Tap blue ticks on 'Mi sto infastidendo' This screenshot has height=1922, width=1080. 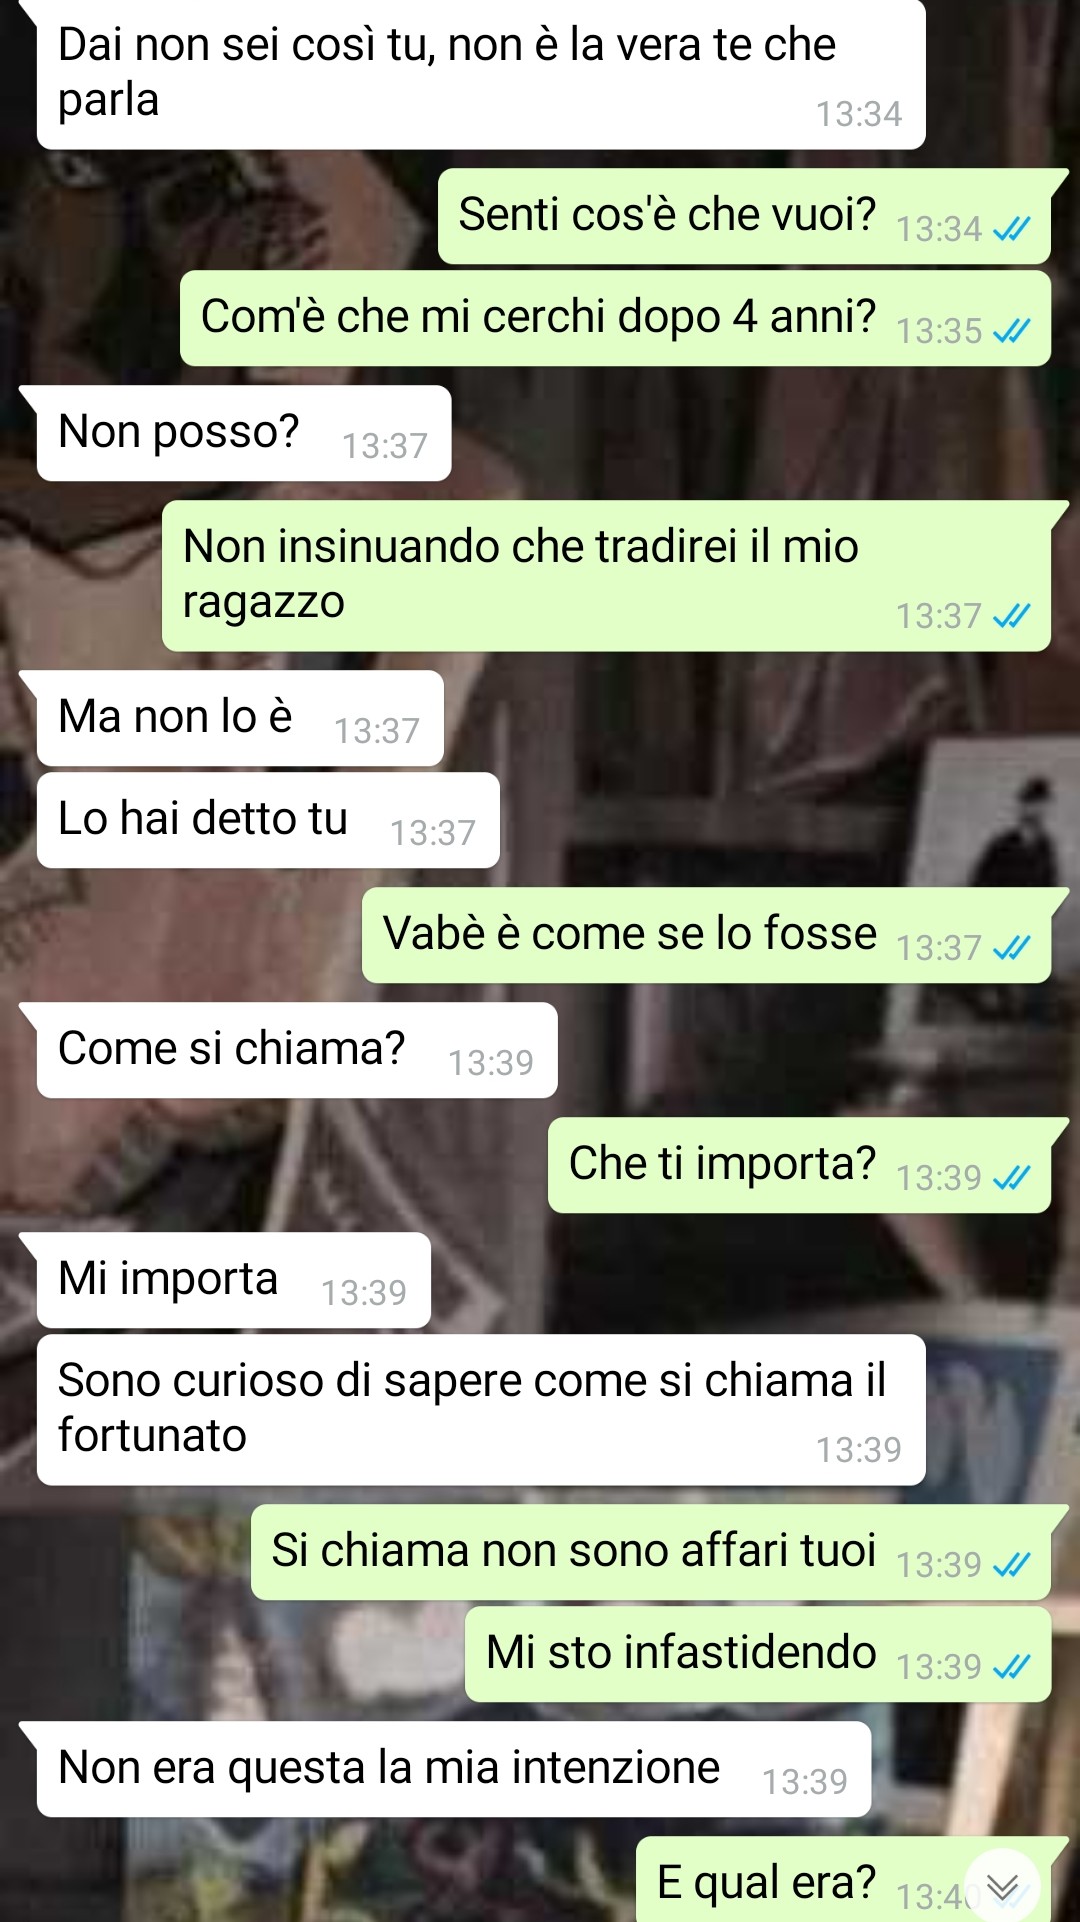pyautogui.click(x=1011, y=1667)
